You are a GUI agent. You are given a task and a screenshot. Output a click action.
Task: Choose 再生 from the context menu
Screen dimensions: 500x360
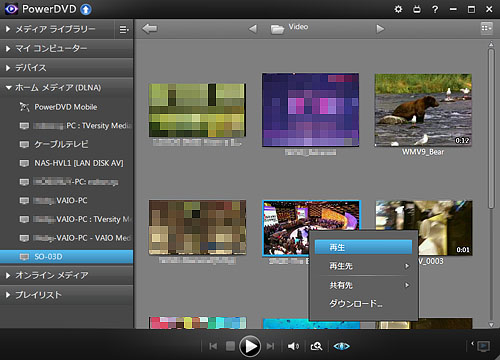point(363,247)
